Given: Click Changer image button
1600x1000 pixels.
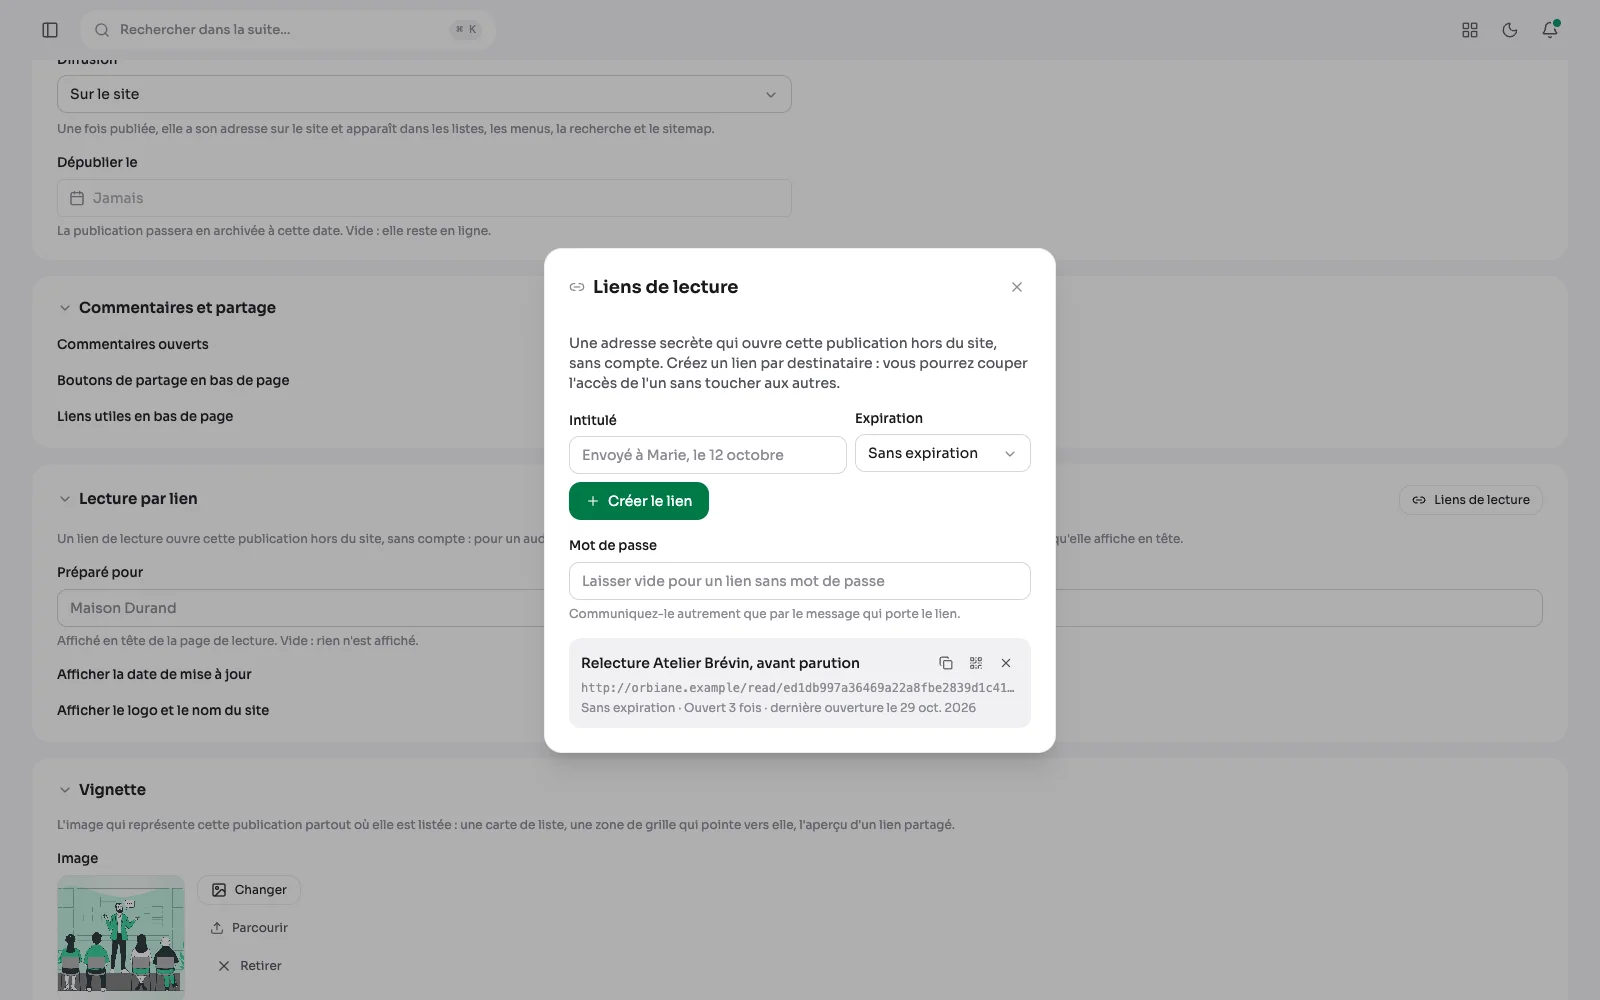Looking at the screenshot, I should (x=249, y=890).
